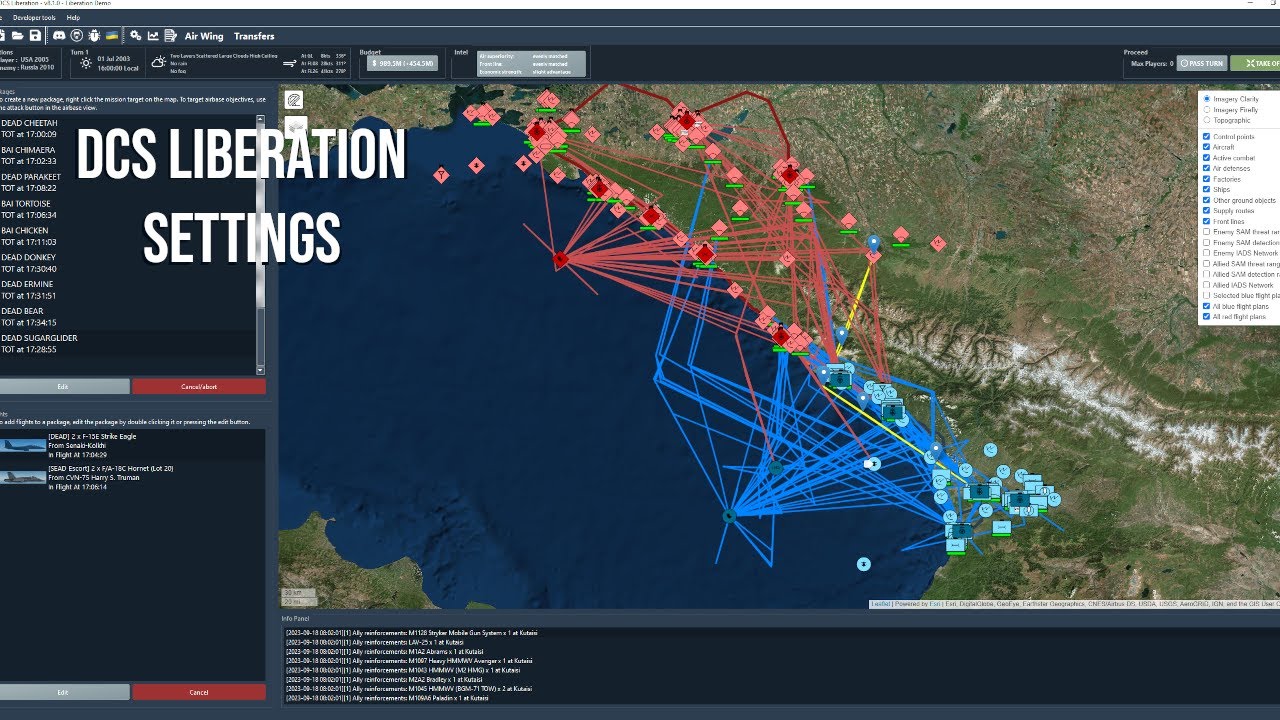
Task: Click the F/A-18C Hornet flight thumbnail
Action: pyautogui.click(x=23, y=478)
